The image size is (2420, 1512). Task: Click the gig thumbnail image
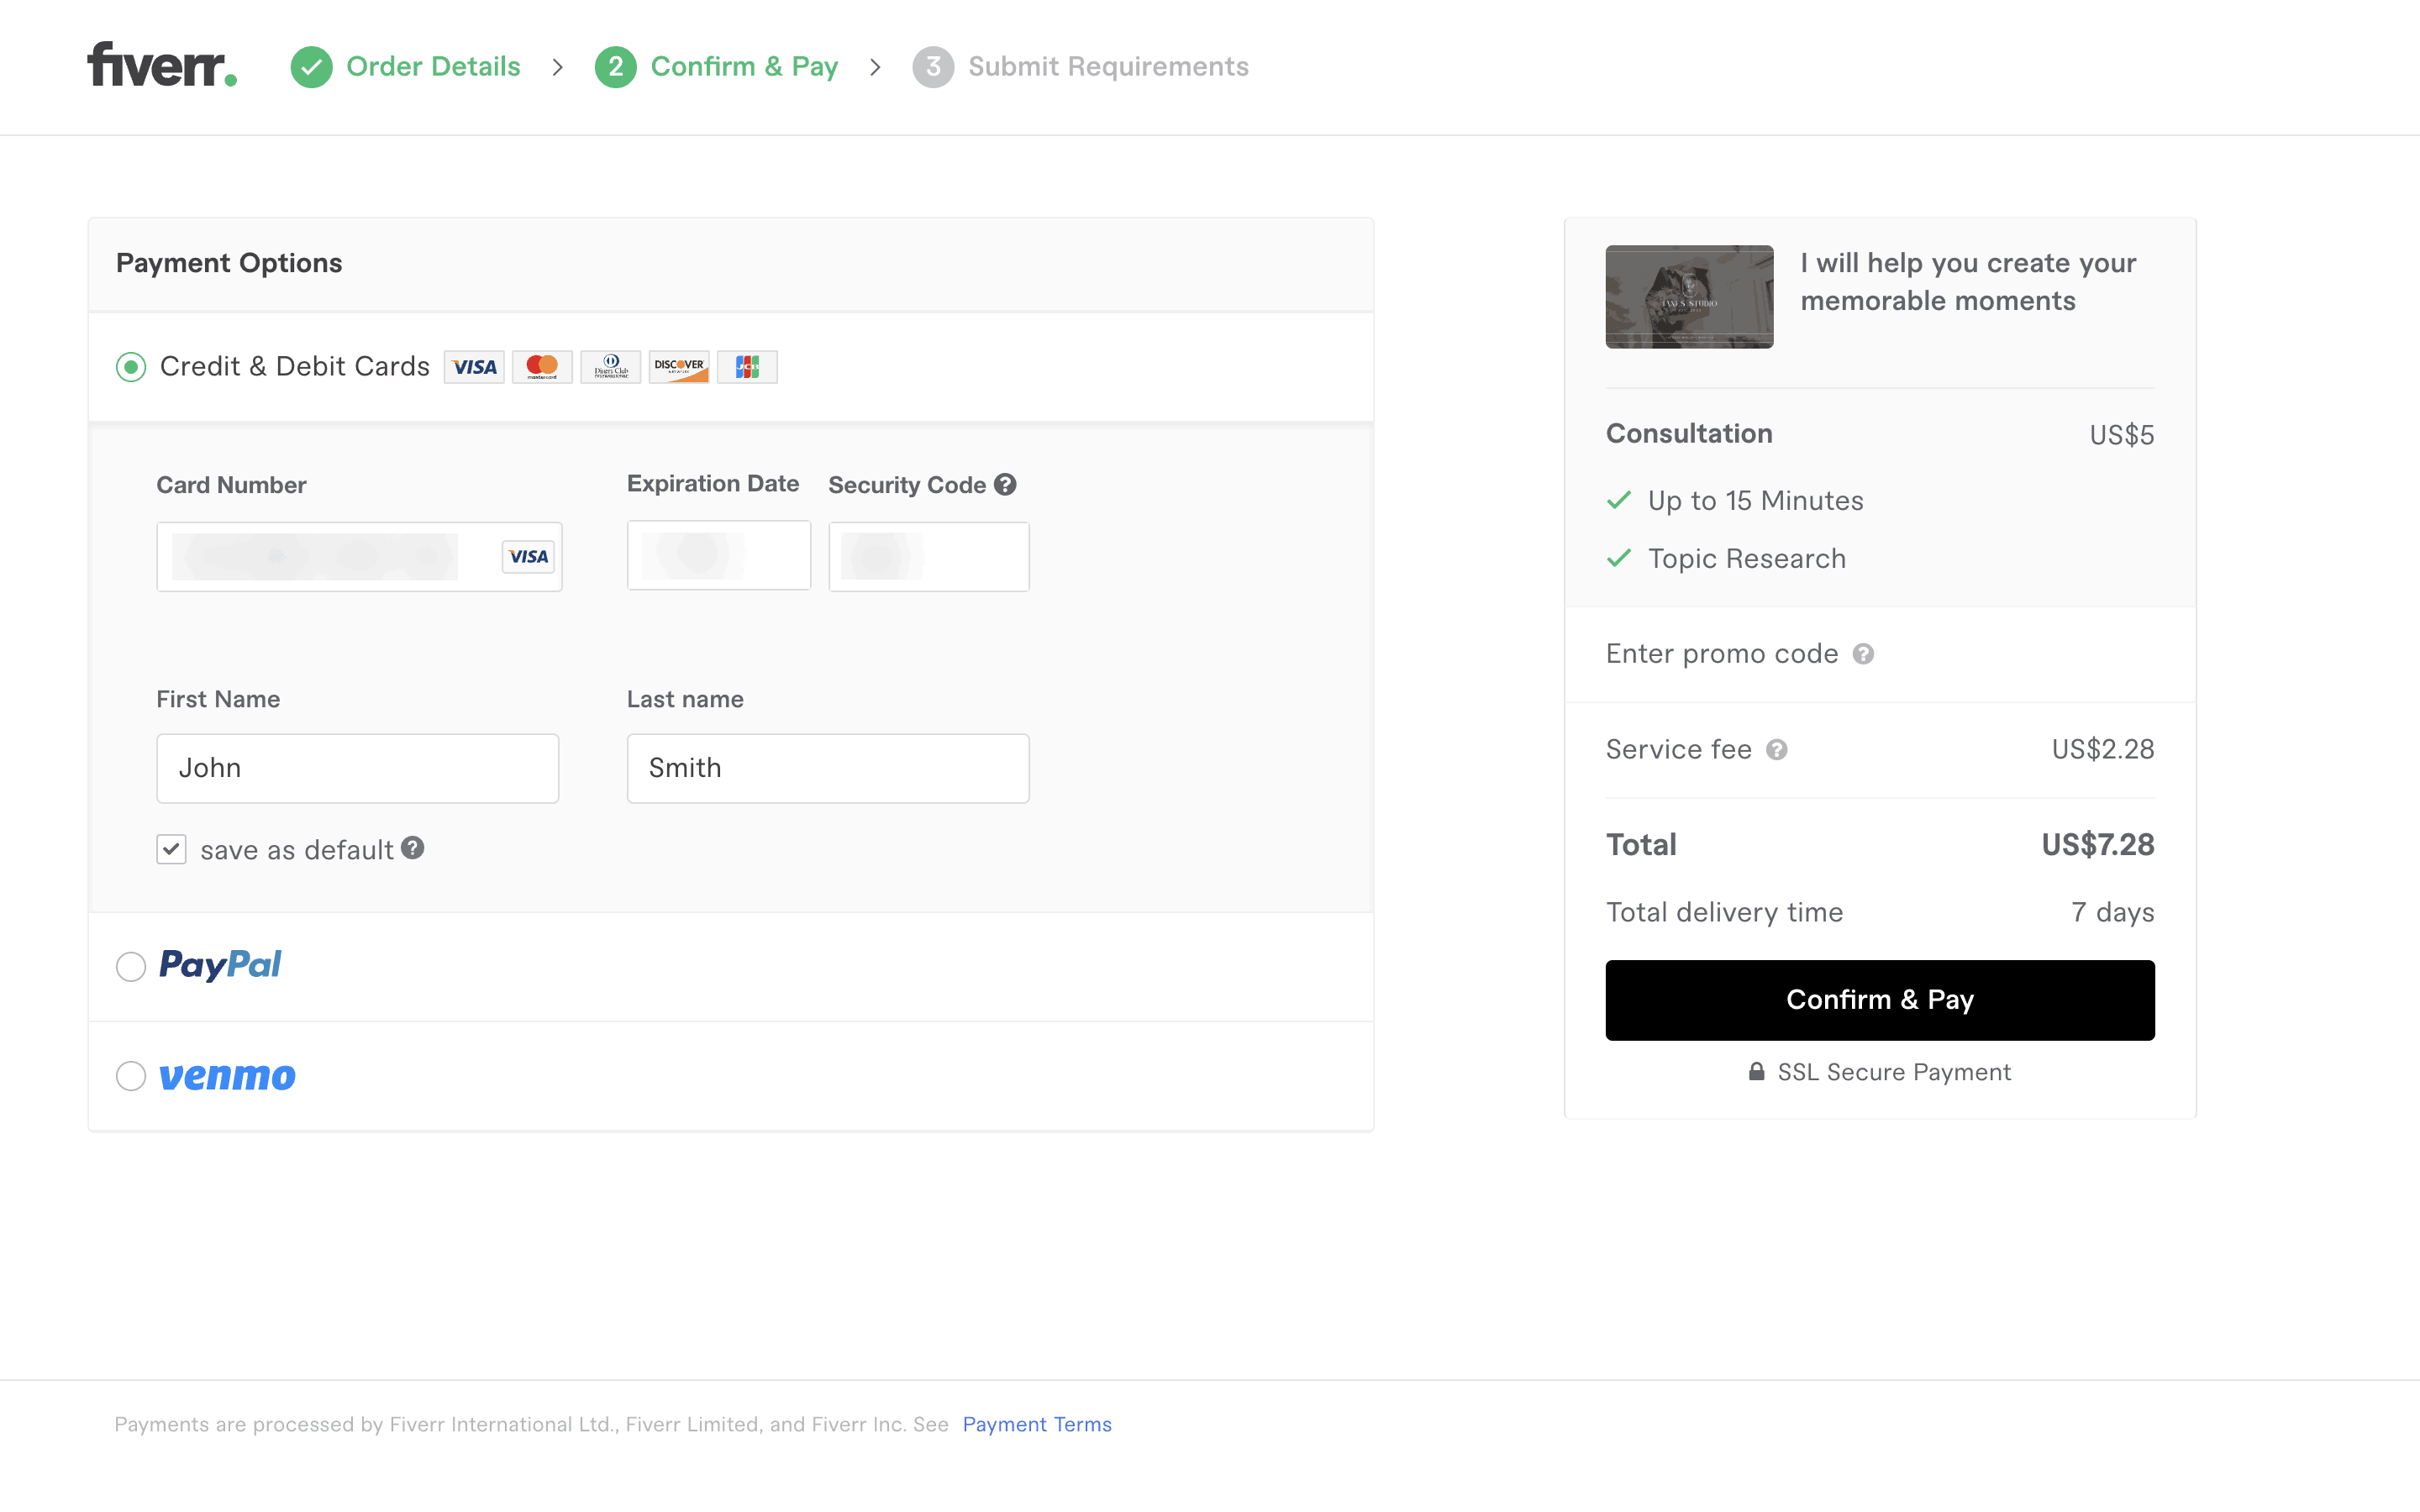[1689, 297]
